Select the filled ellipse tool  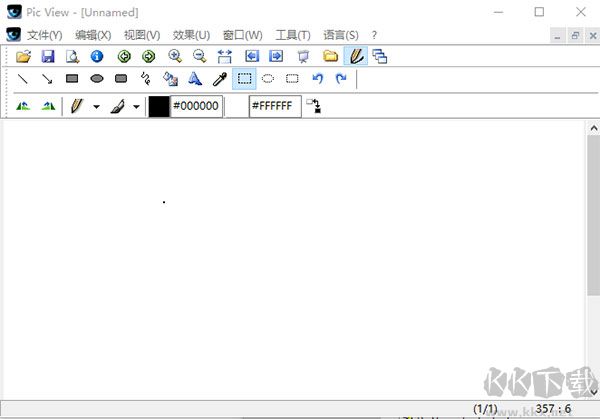pos(97,79)
